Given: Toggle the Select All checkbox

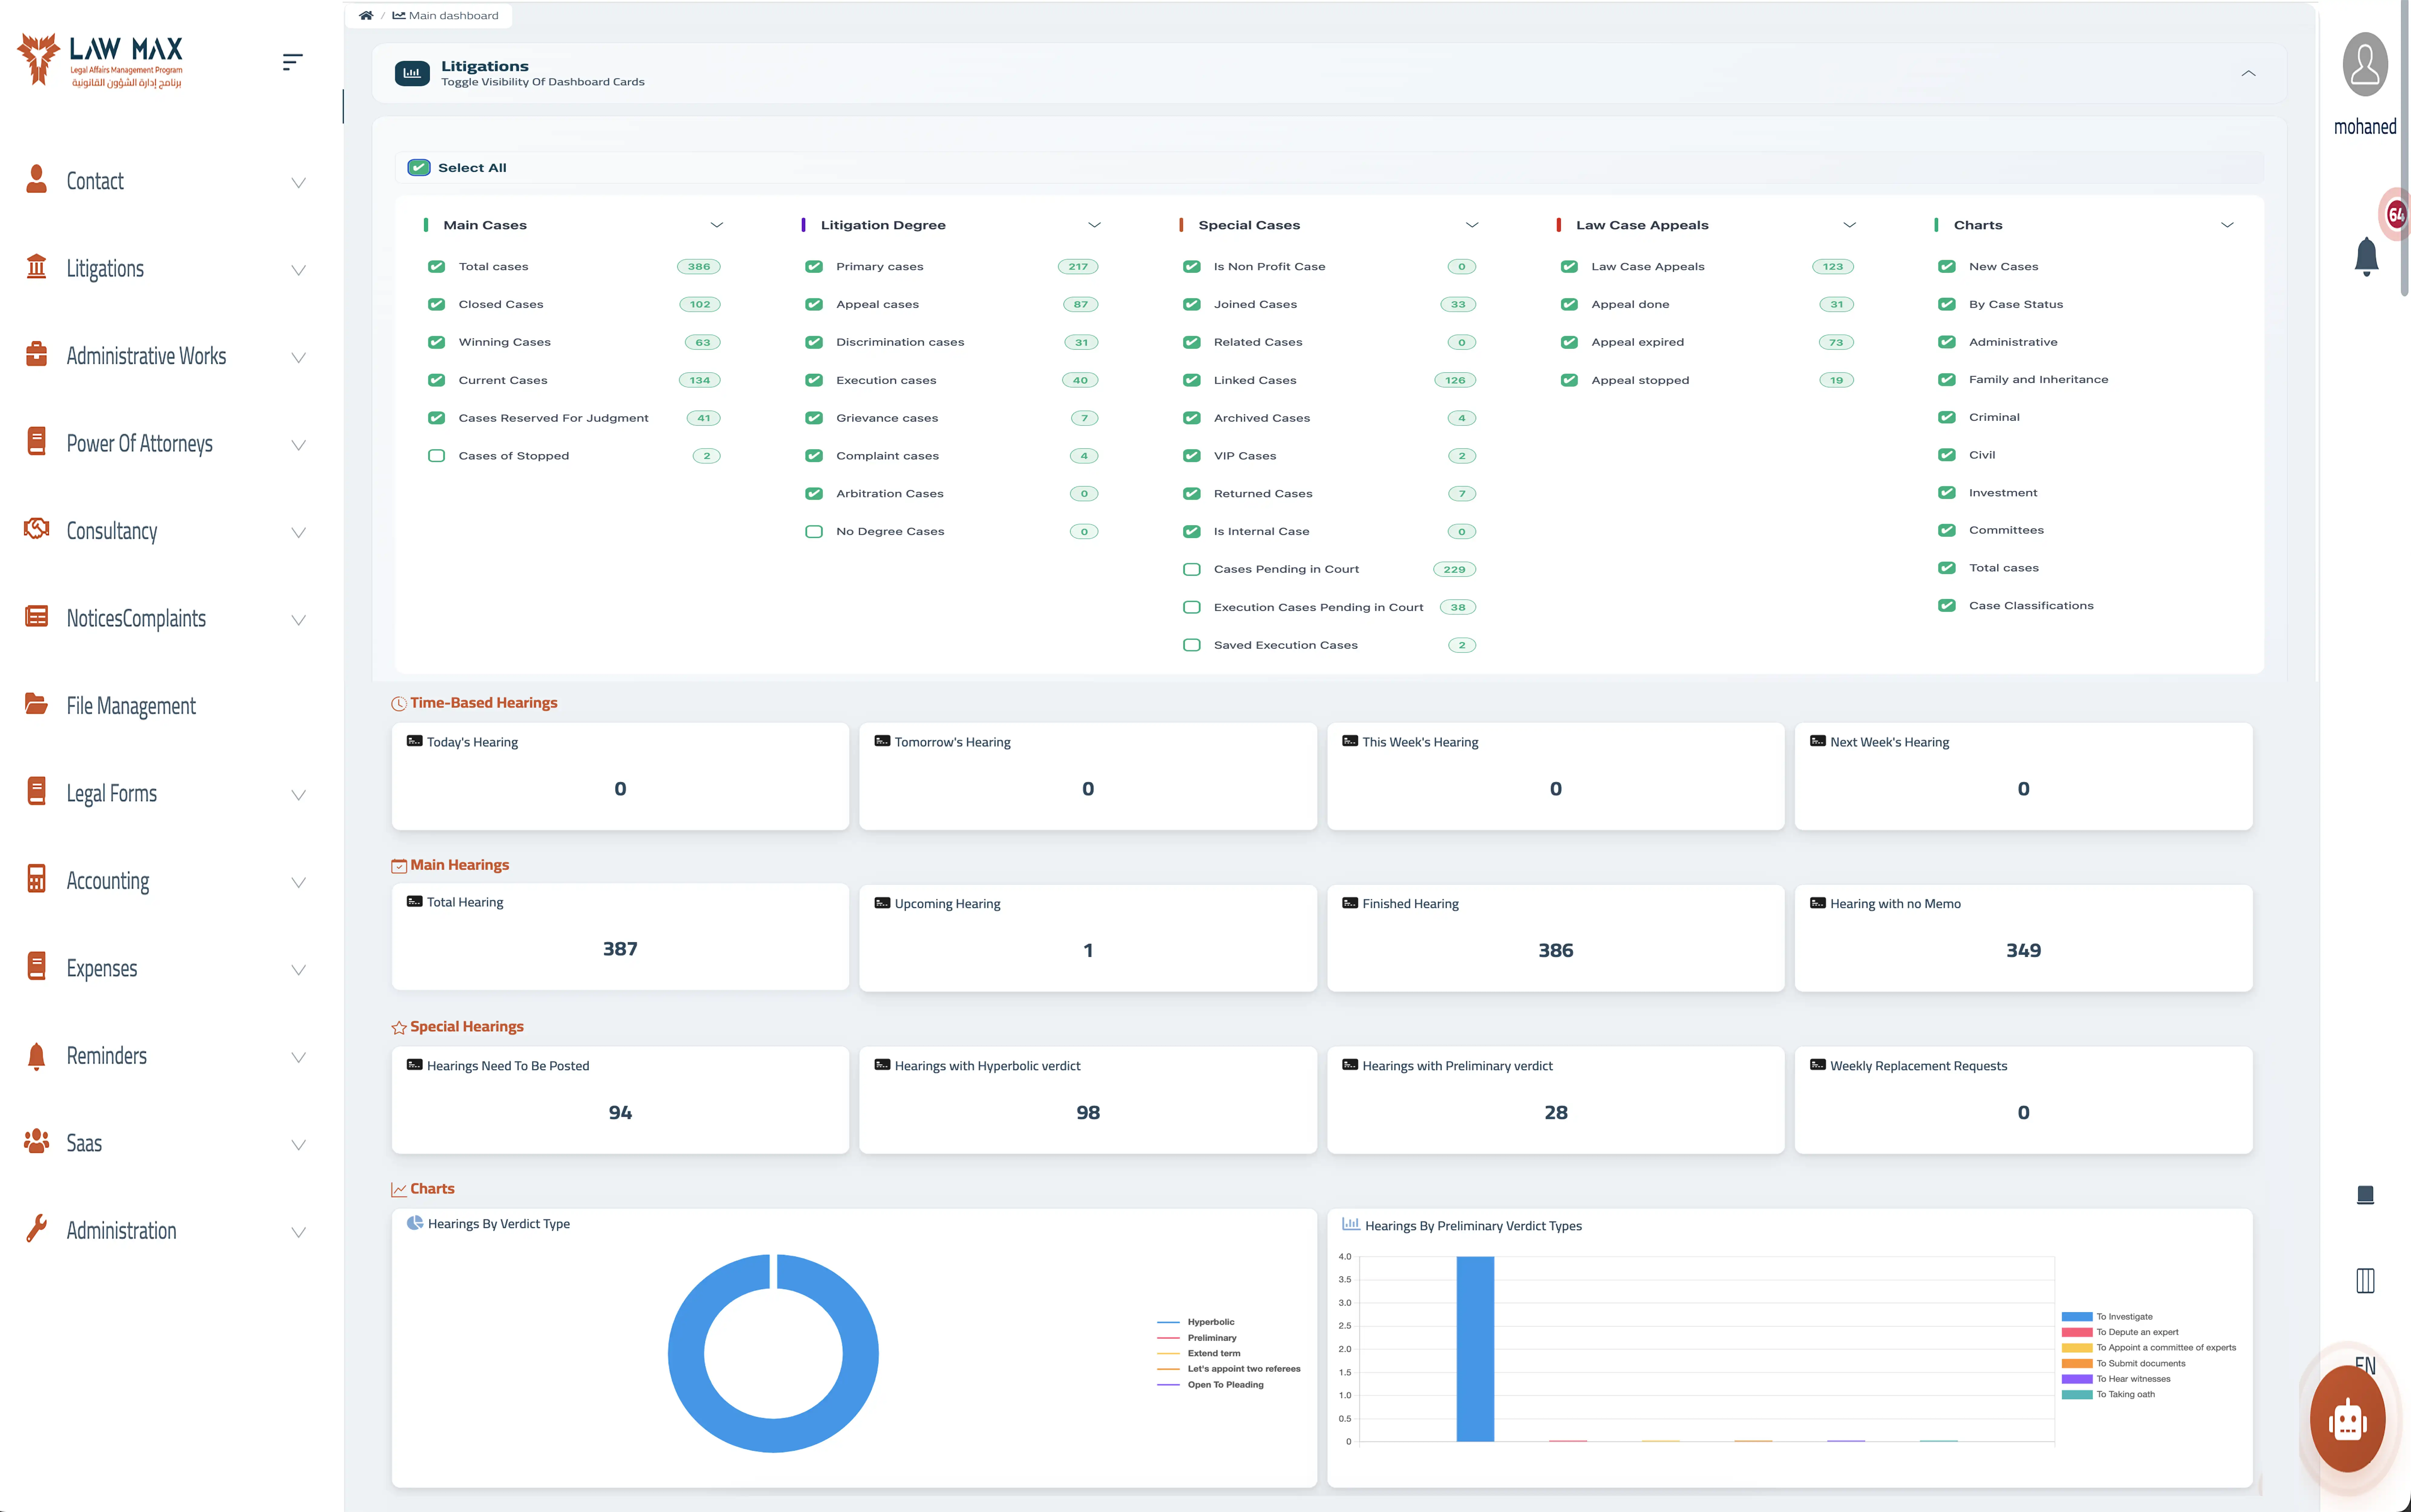Looking at the screenshot, I should (419, 168).
